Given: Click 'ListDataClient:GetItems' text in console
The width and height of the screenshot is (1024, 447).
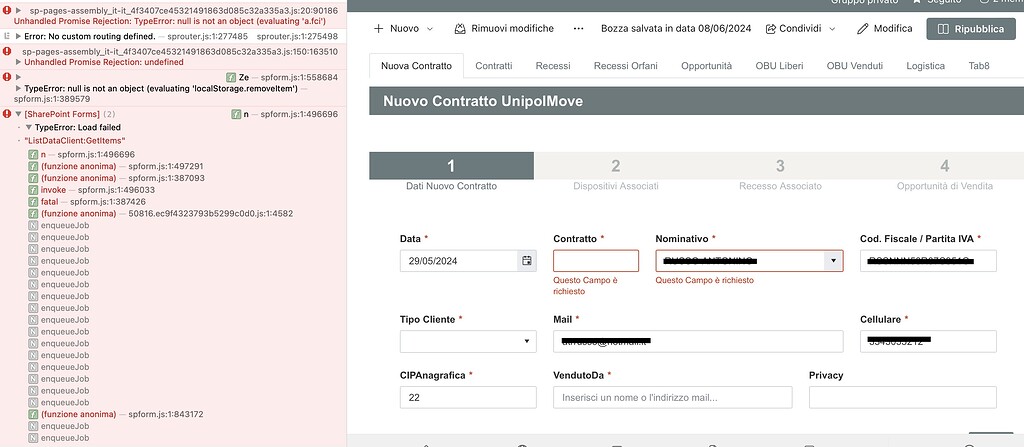Looking at the screenshot, I should click(74, 141).
